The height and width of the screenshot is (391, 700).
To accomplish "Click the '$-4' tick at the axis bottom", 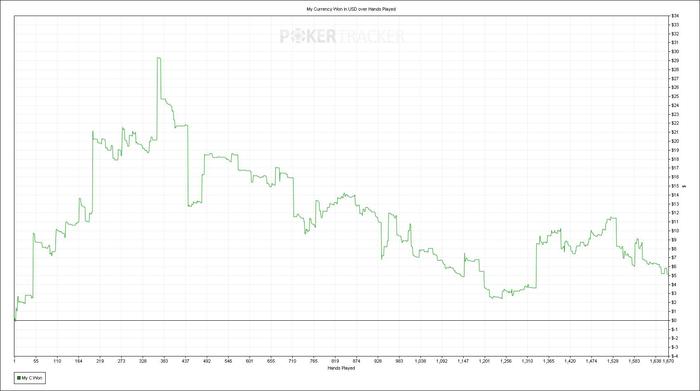I will tap(675, 356).
